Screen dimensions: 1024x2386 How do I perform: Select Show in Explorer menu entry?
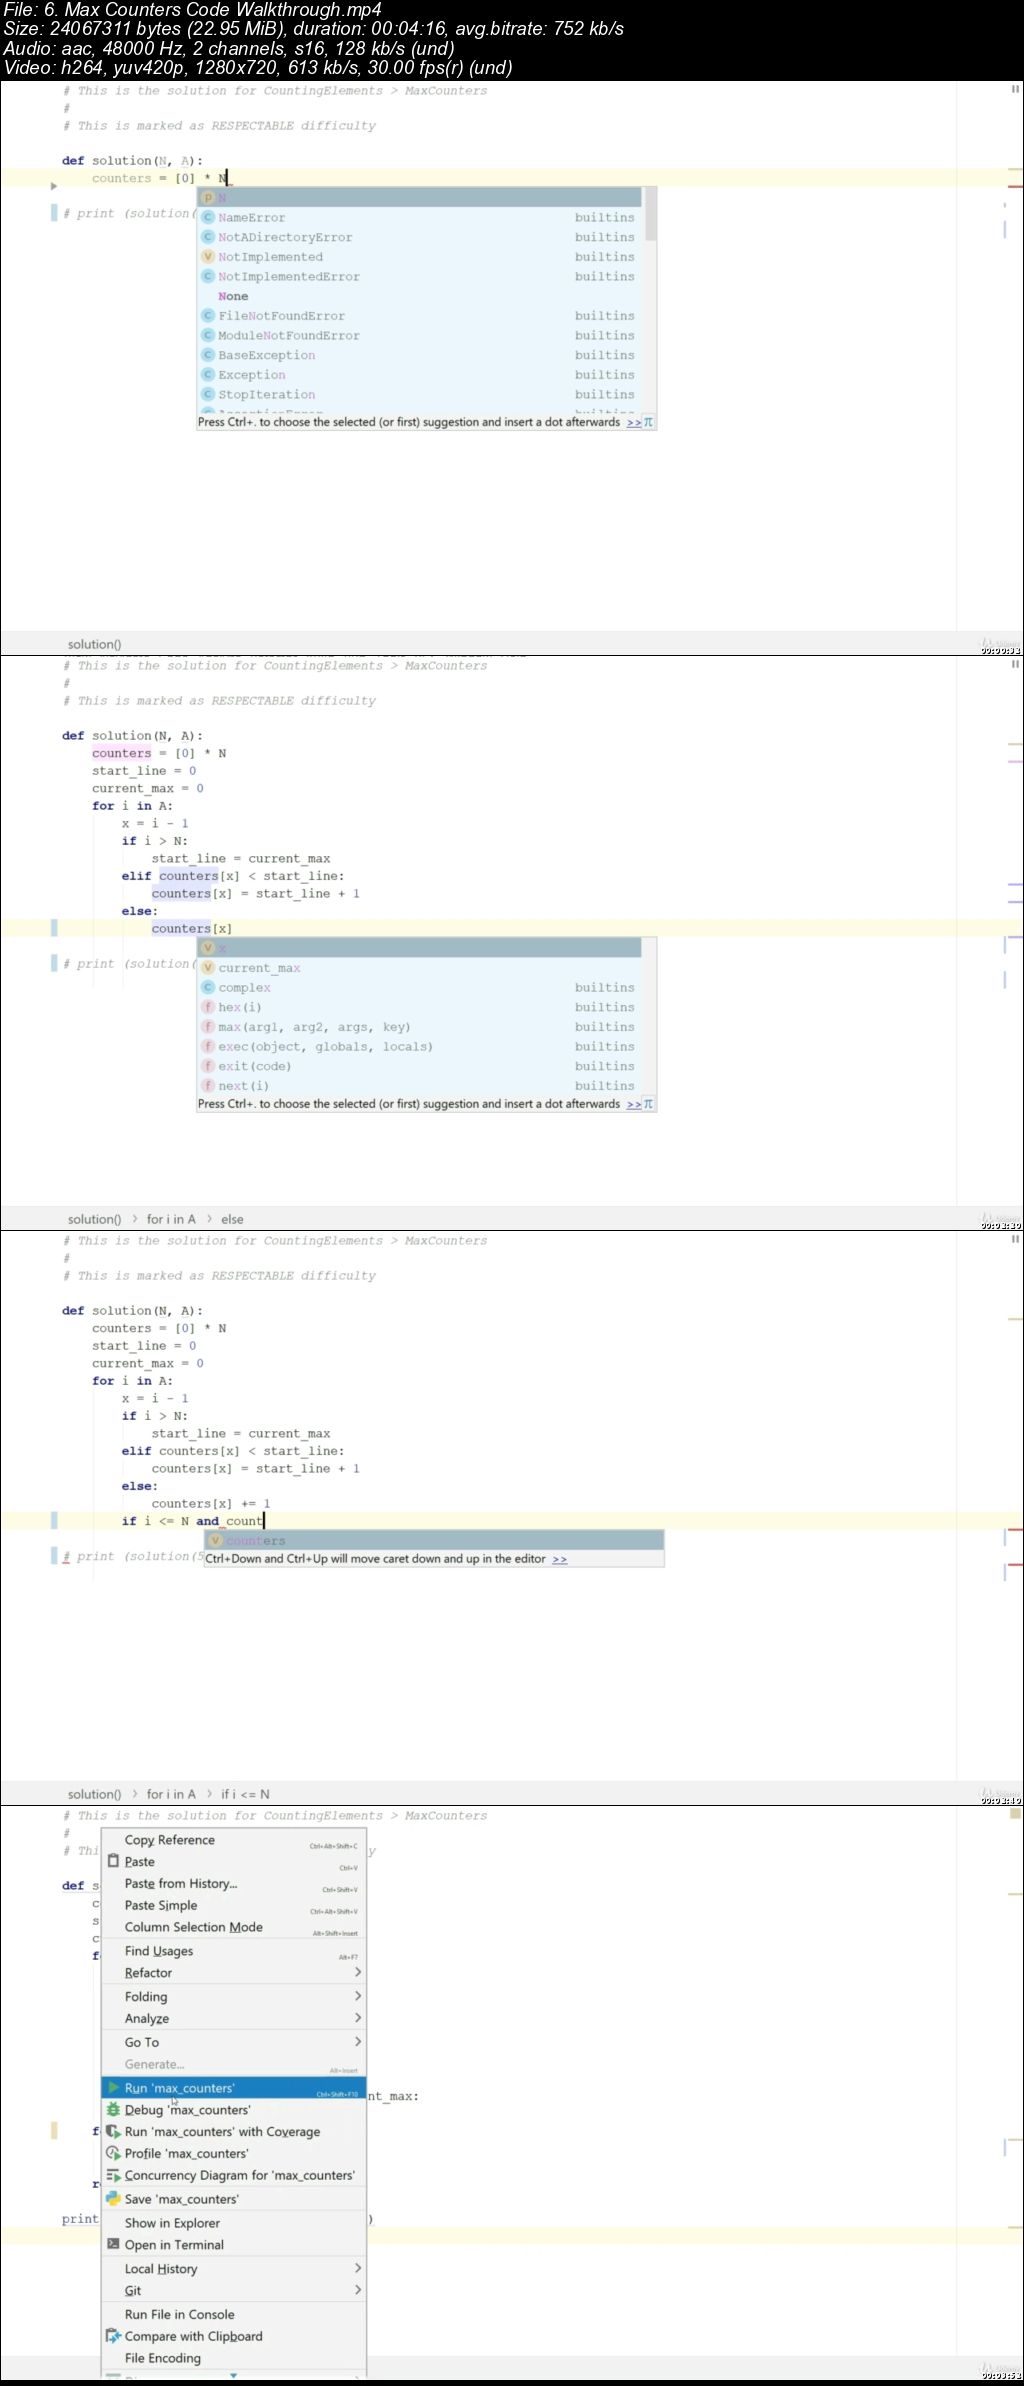234,2222
